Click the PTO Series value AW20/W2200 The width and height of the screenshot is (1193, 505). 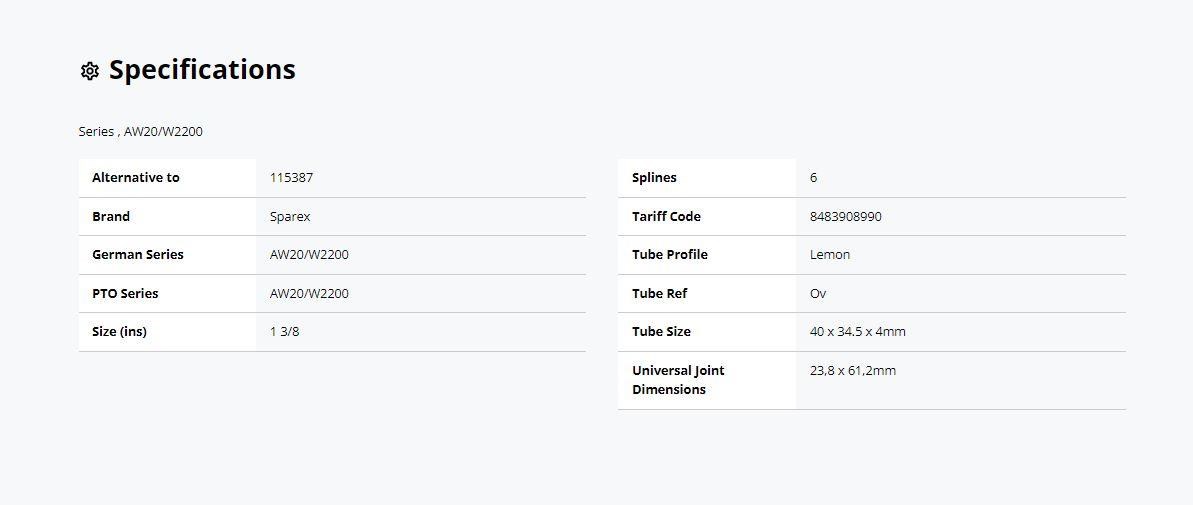[309, 294]
